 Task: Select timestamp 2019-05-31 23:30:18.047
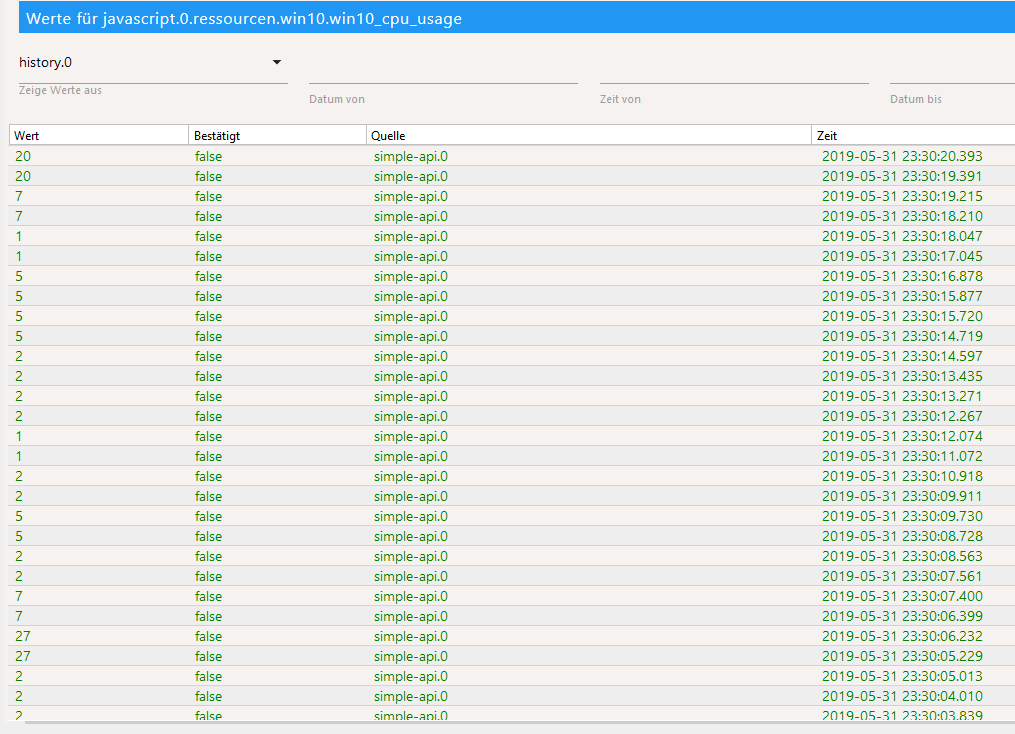click(902, 236)
